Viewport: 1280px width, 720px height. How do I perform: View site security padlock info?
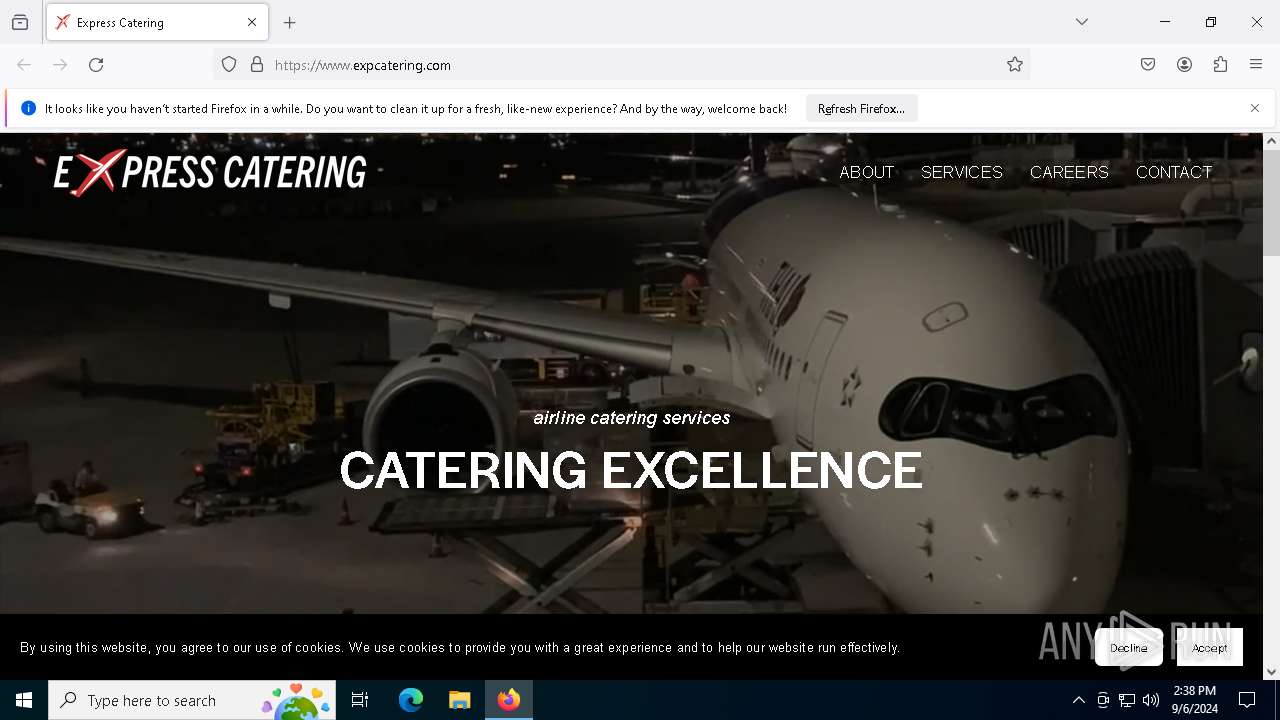257,65
